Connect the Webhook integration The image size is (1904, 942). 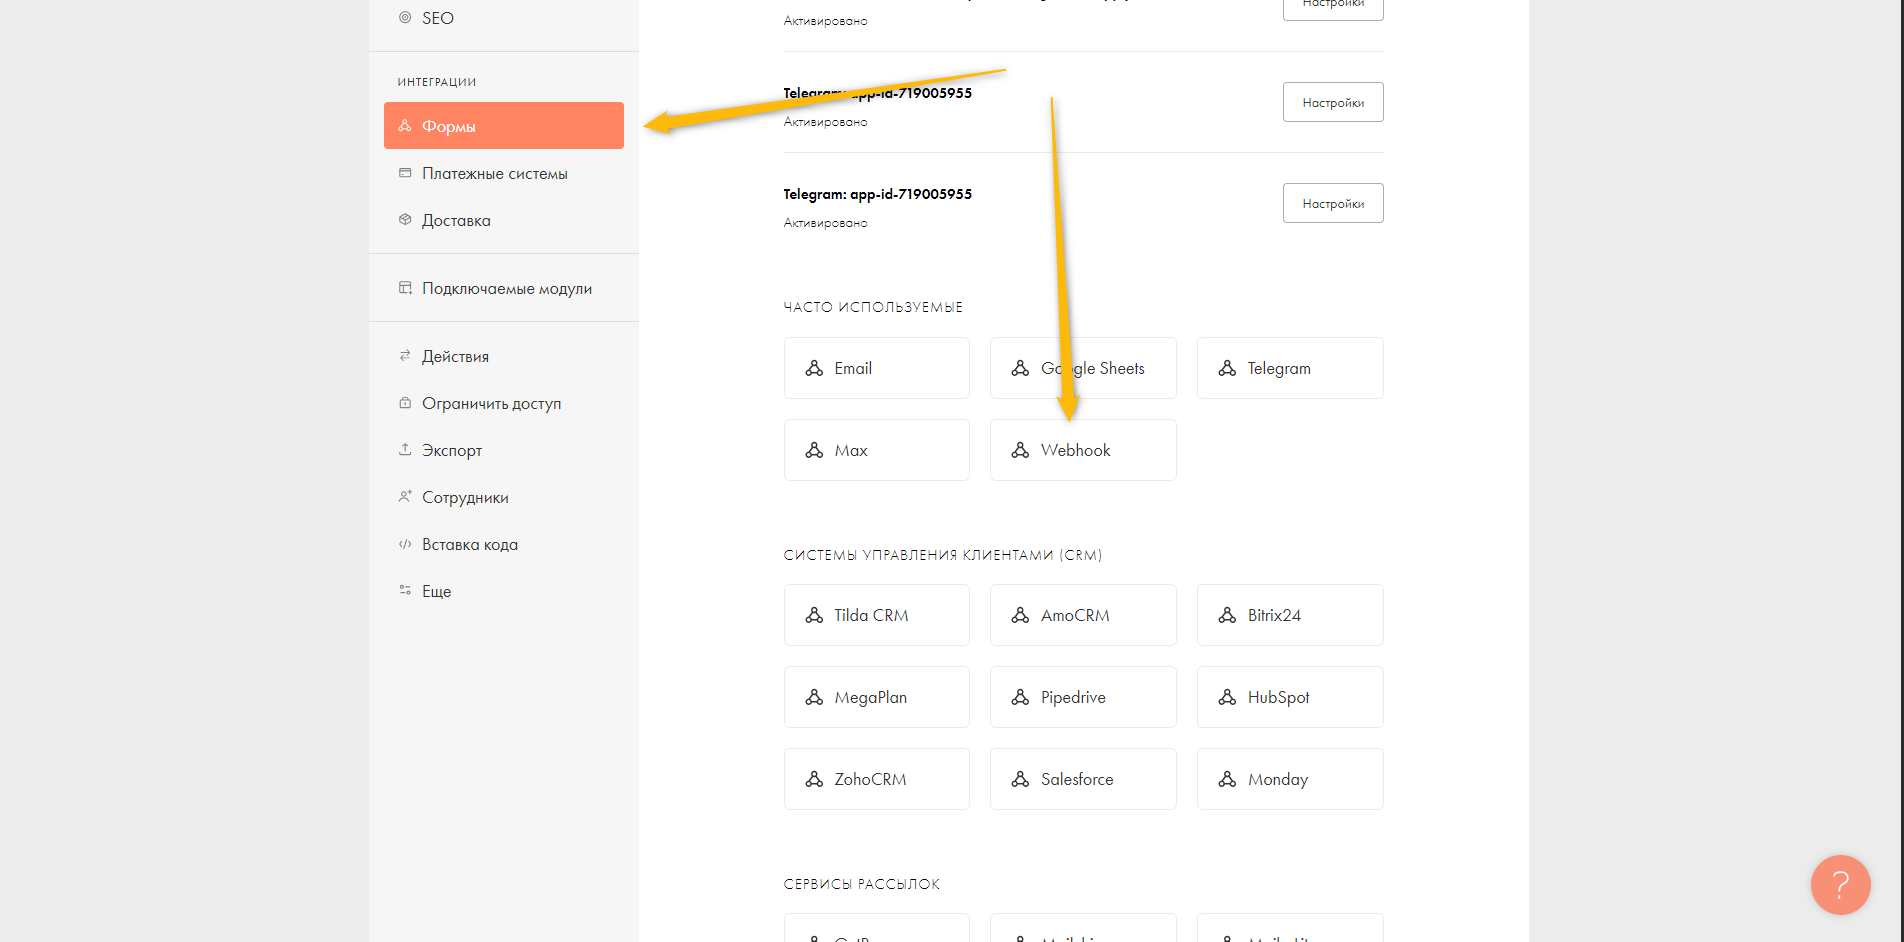1083,450
